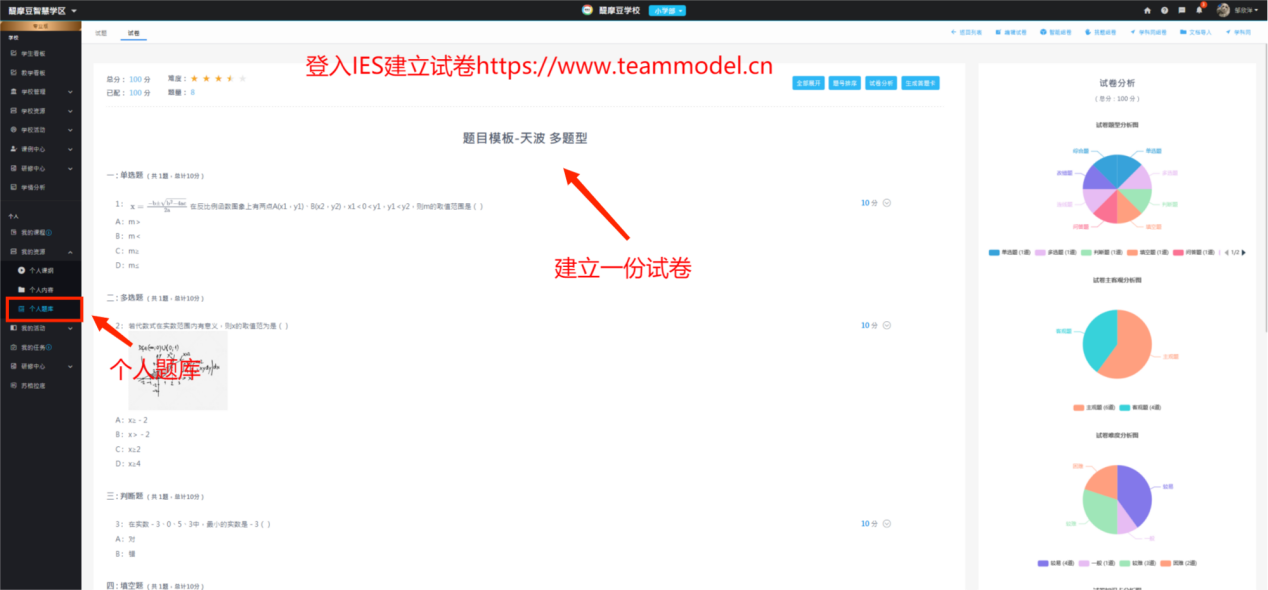Click the 文档导入 folder icon
1268x590 pixels.
1184,32
